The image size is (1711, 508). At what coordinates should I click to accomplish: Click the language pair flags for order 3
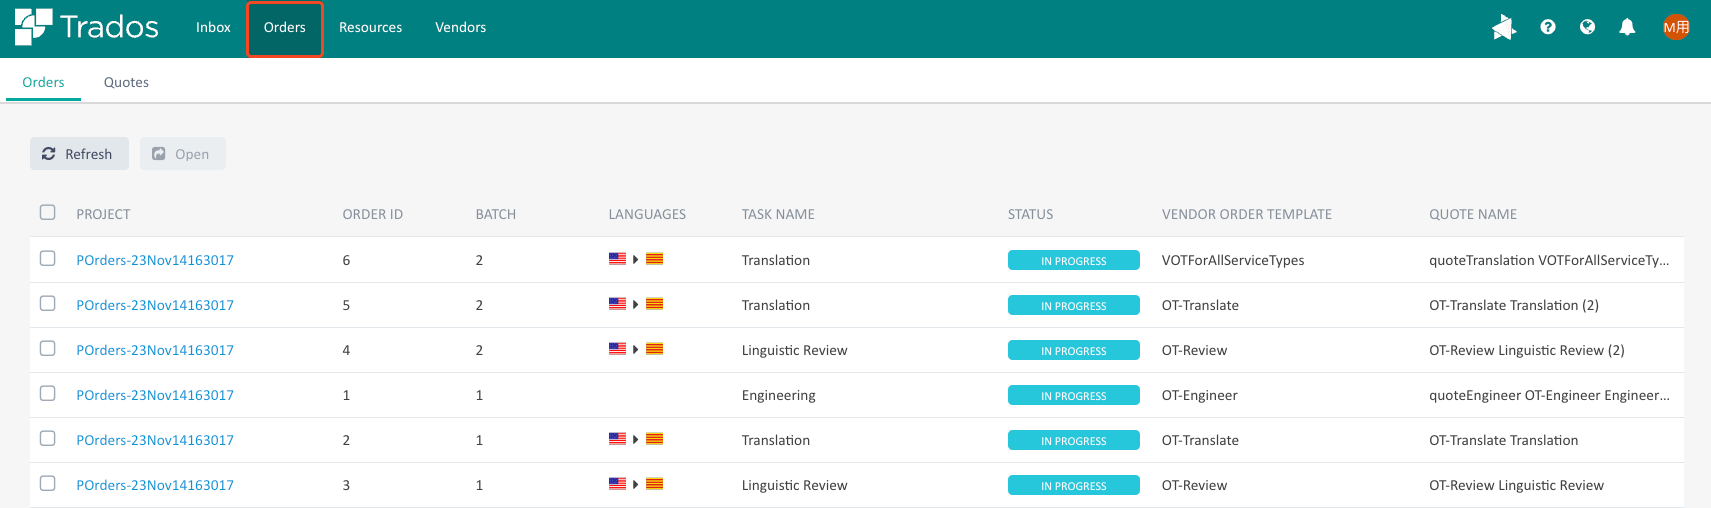(636, 485)
